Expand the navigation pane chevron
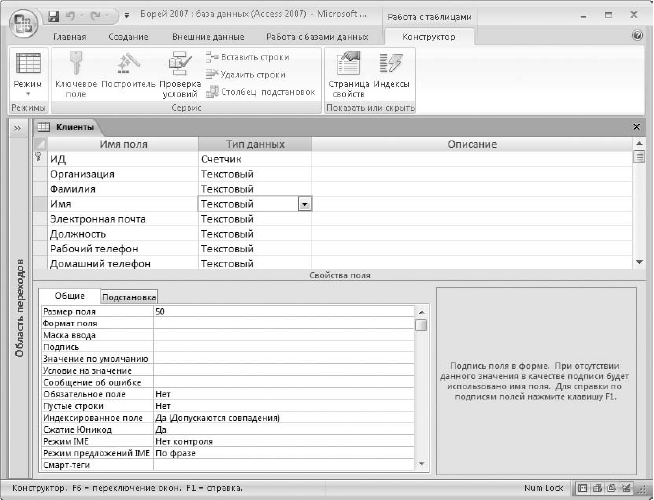 point(18,128)
